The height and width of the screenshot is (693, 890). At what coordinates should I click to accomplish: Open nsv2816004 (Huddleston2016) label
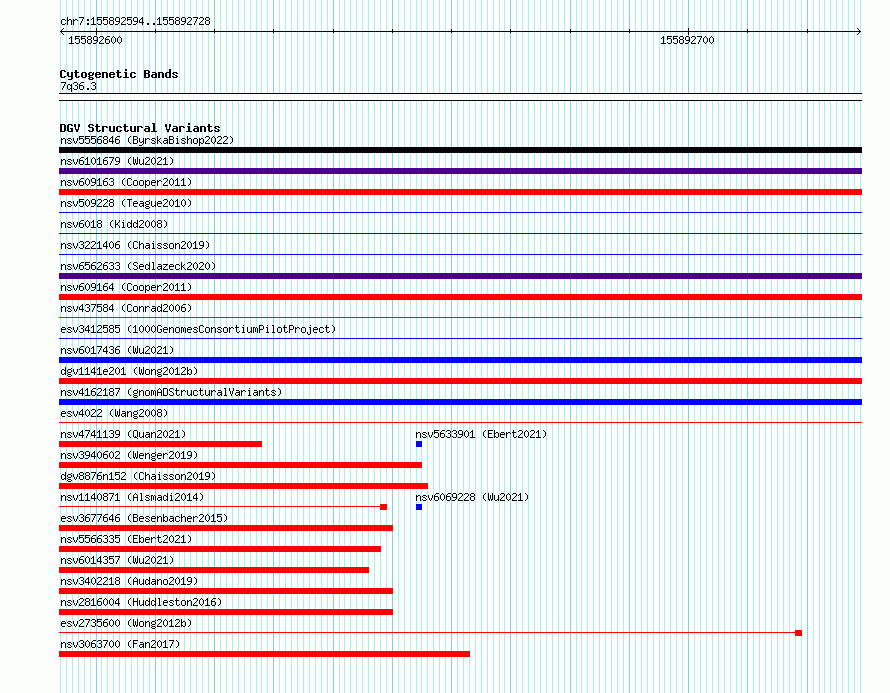[x=141, y=602]
